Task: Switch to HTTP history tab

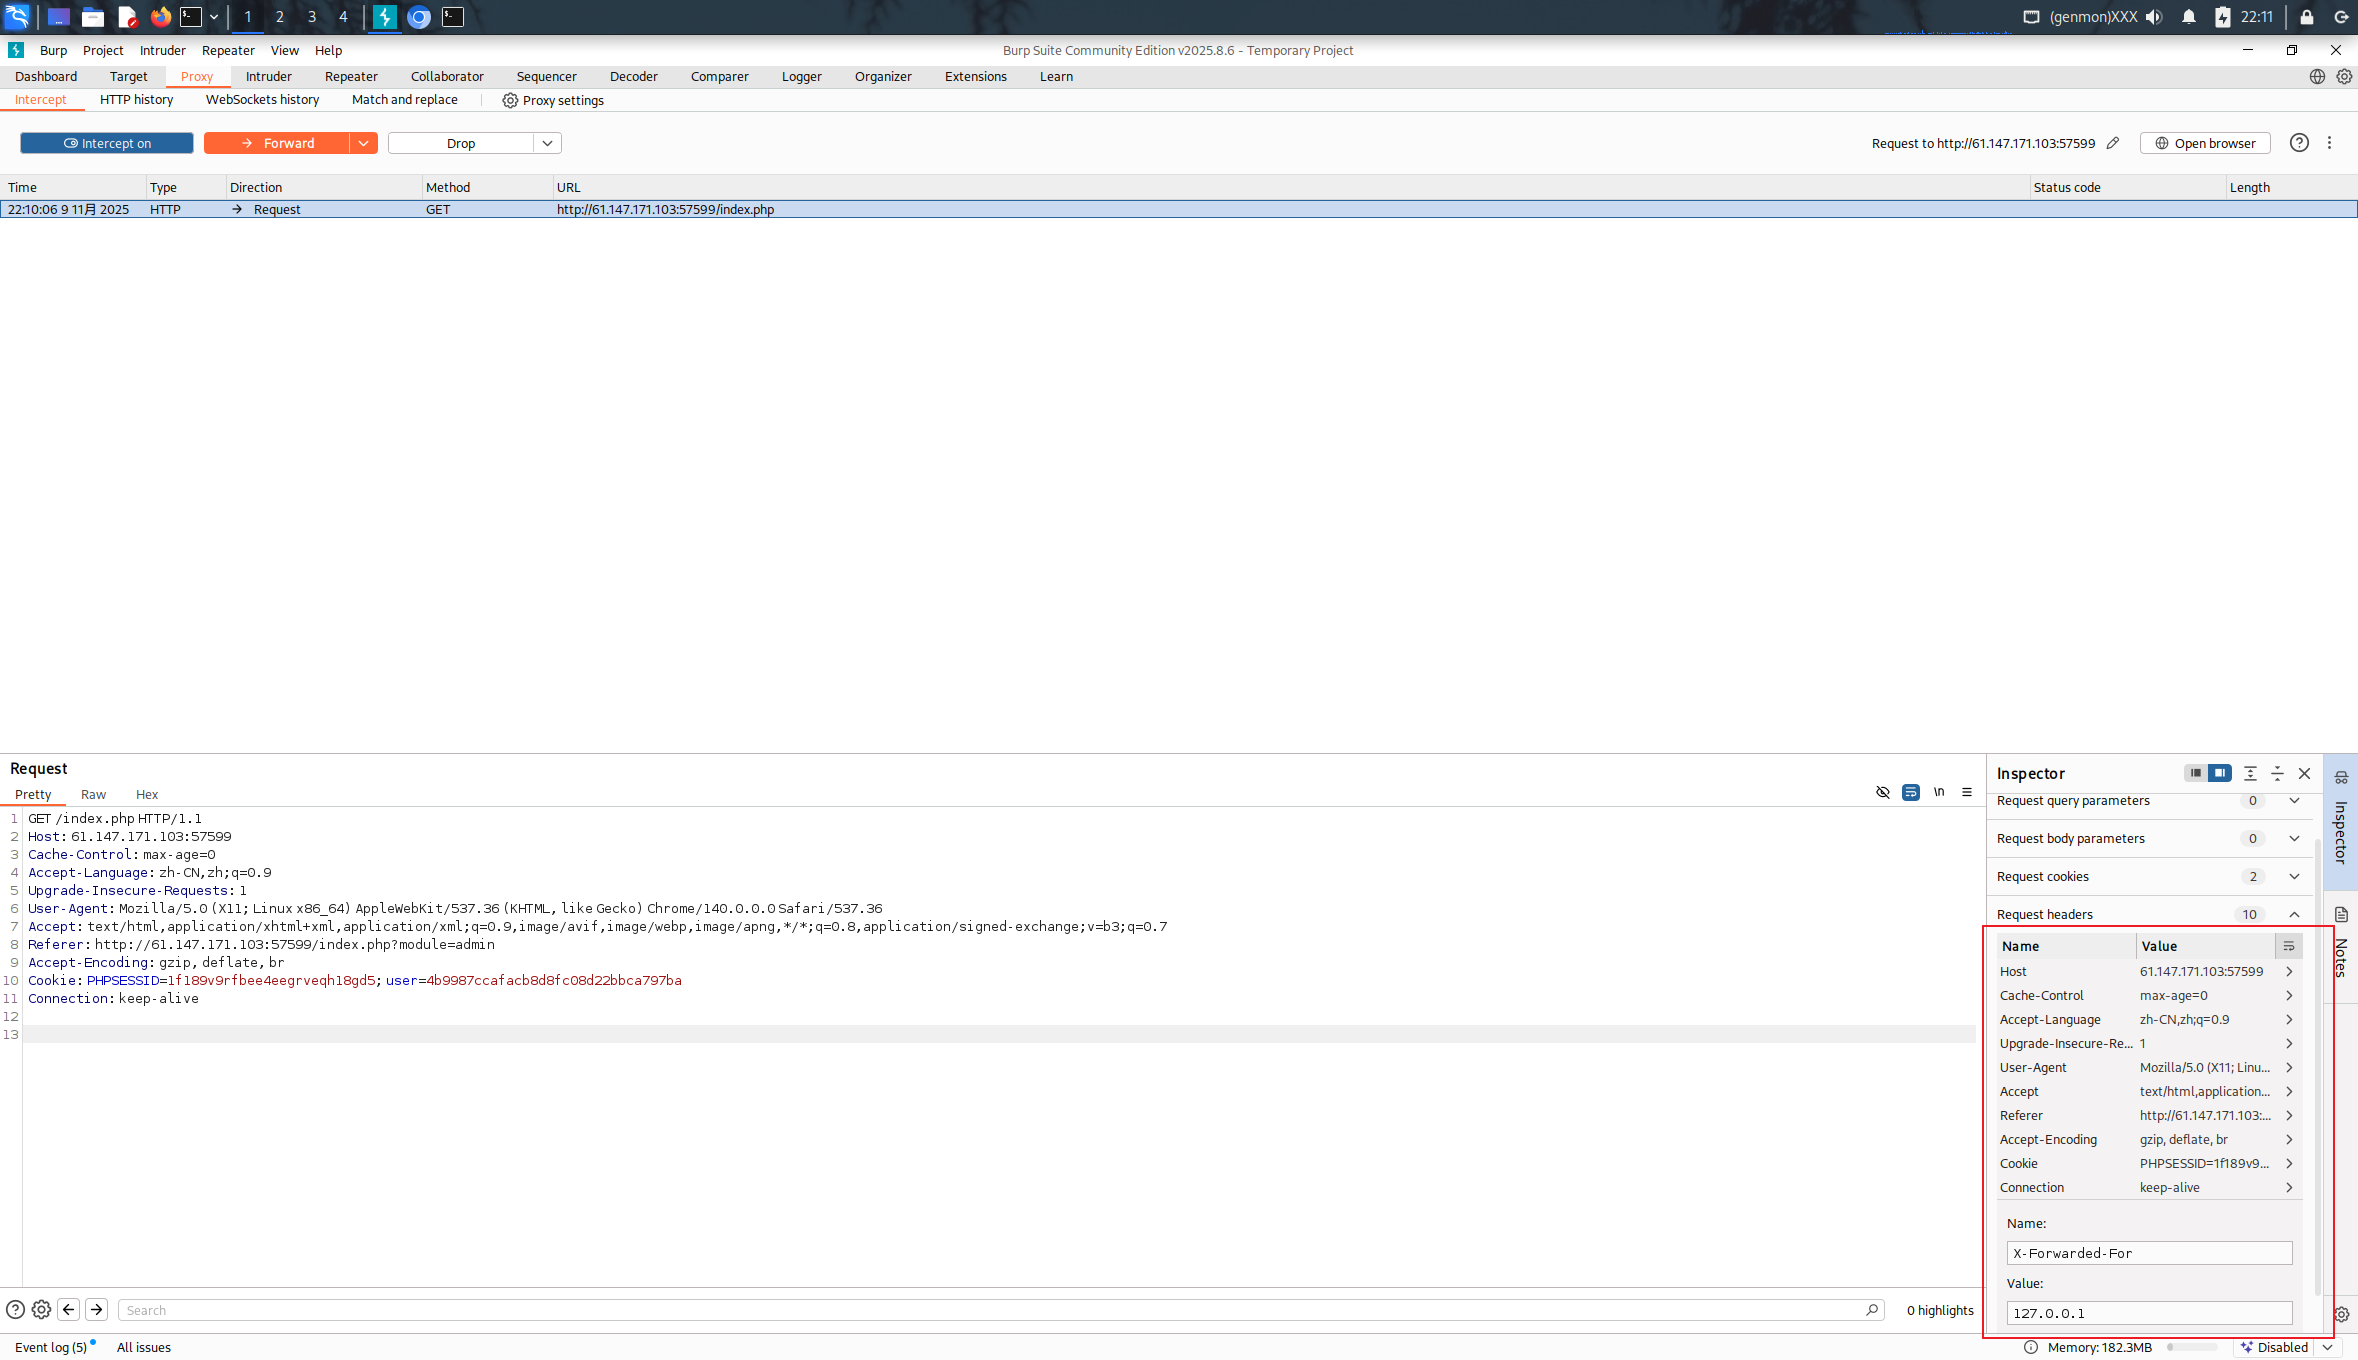Action: pos(136,100)
